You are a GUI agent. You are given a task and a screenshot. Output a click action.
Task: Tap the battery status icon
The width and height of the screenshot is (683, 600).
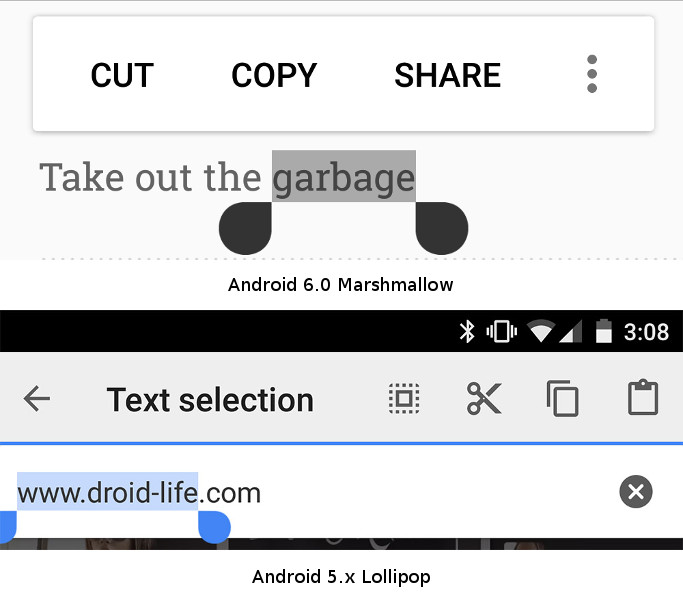point(604,331)
